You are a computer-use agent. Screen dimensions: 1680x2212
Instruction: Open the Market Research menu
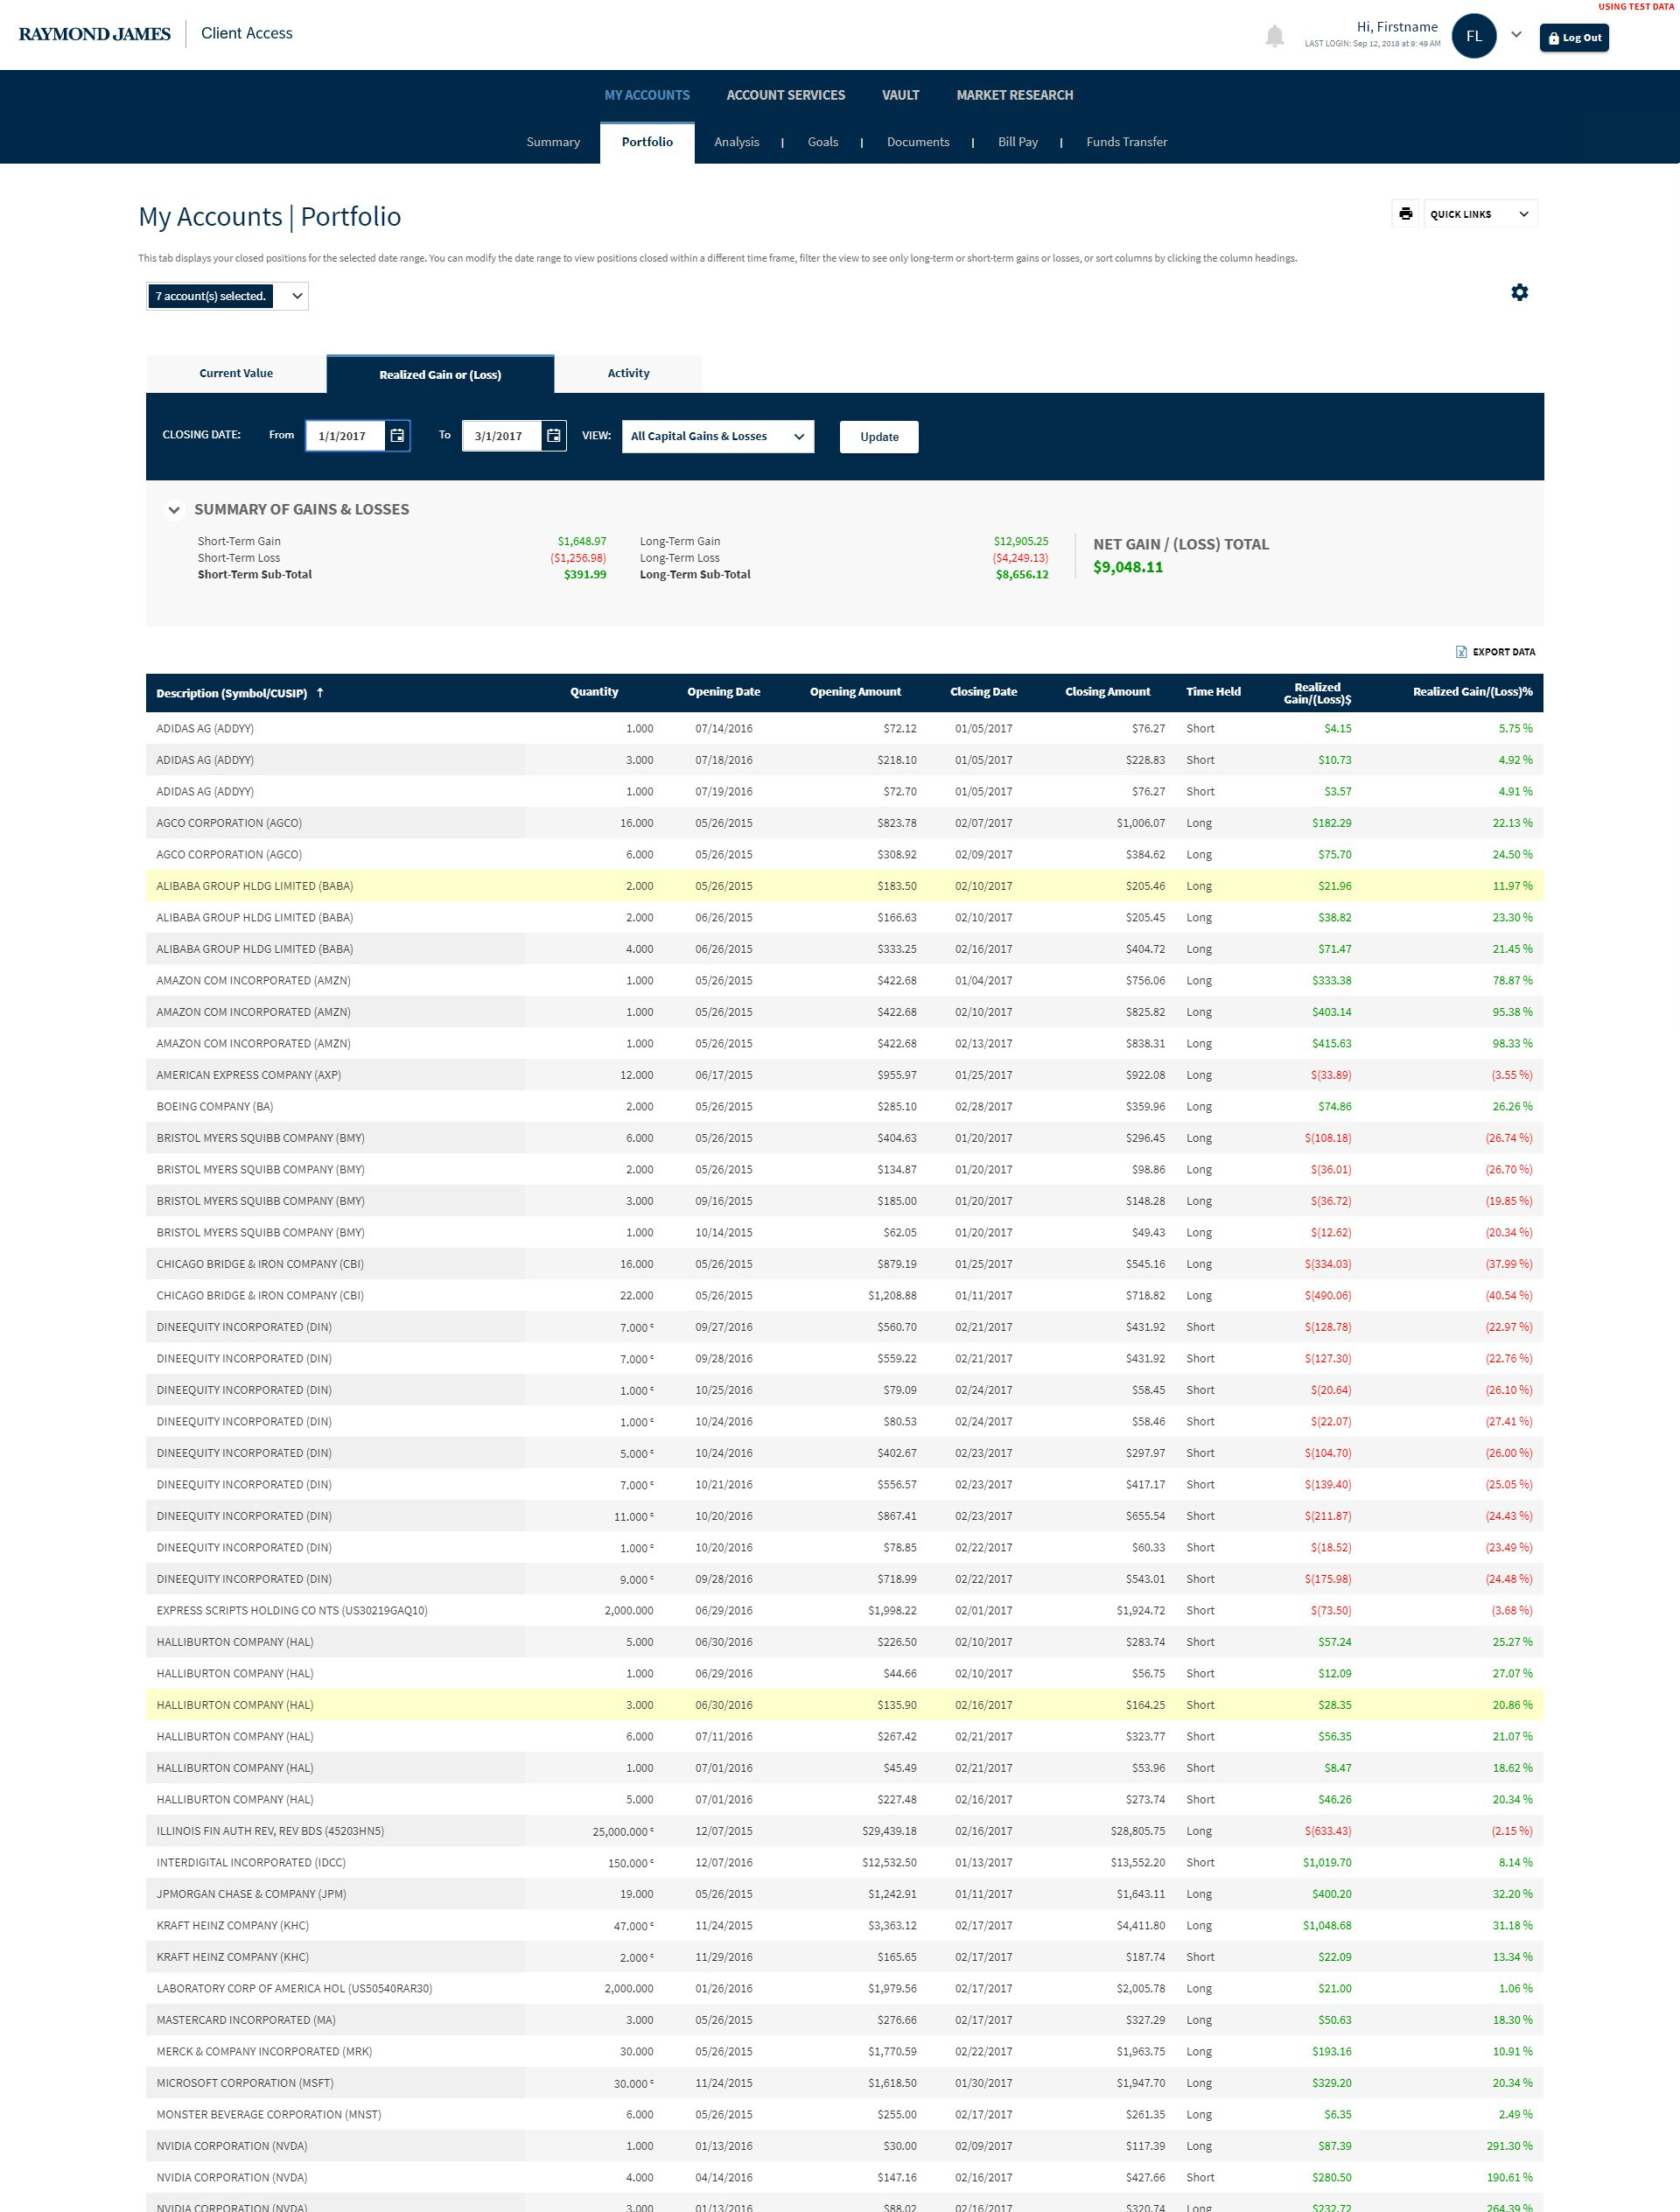pos(1015,95)
